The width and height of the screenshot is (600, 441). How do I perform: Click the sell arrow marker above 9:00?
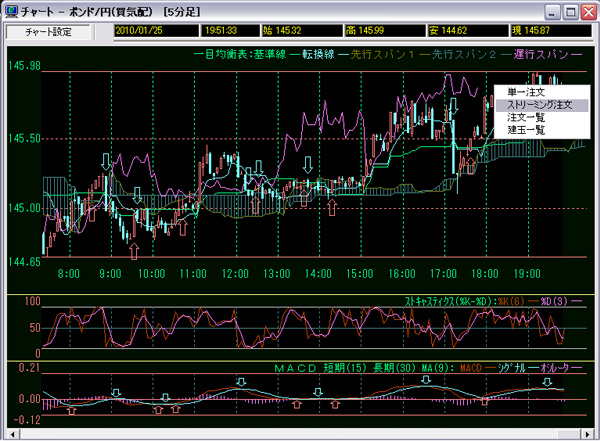tap(106, 162)
